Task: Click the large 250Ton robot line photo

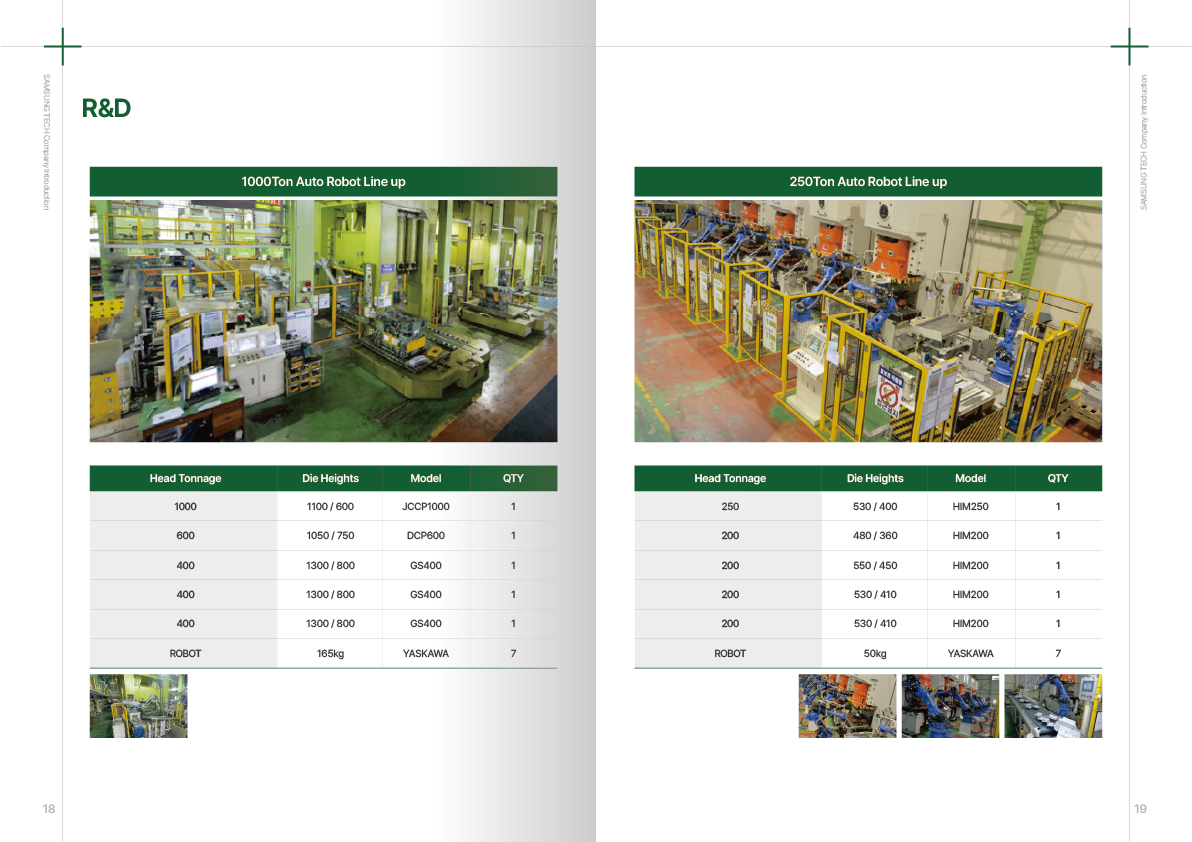Action: click(867, 321)
